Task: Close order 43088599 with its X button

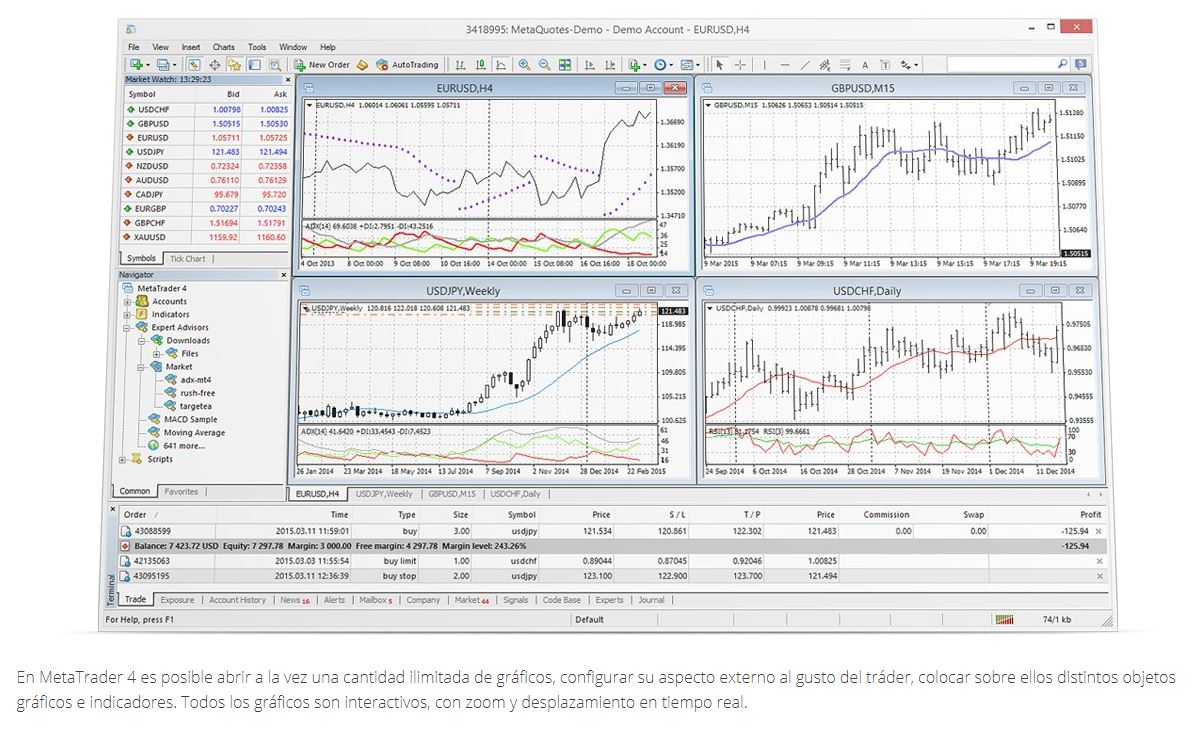Action: click(x=1099, y=531)
